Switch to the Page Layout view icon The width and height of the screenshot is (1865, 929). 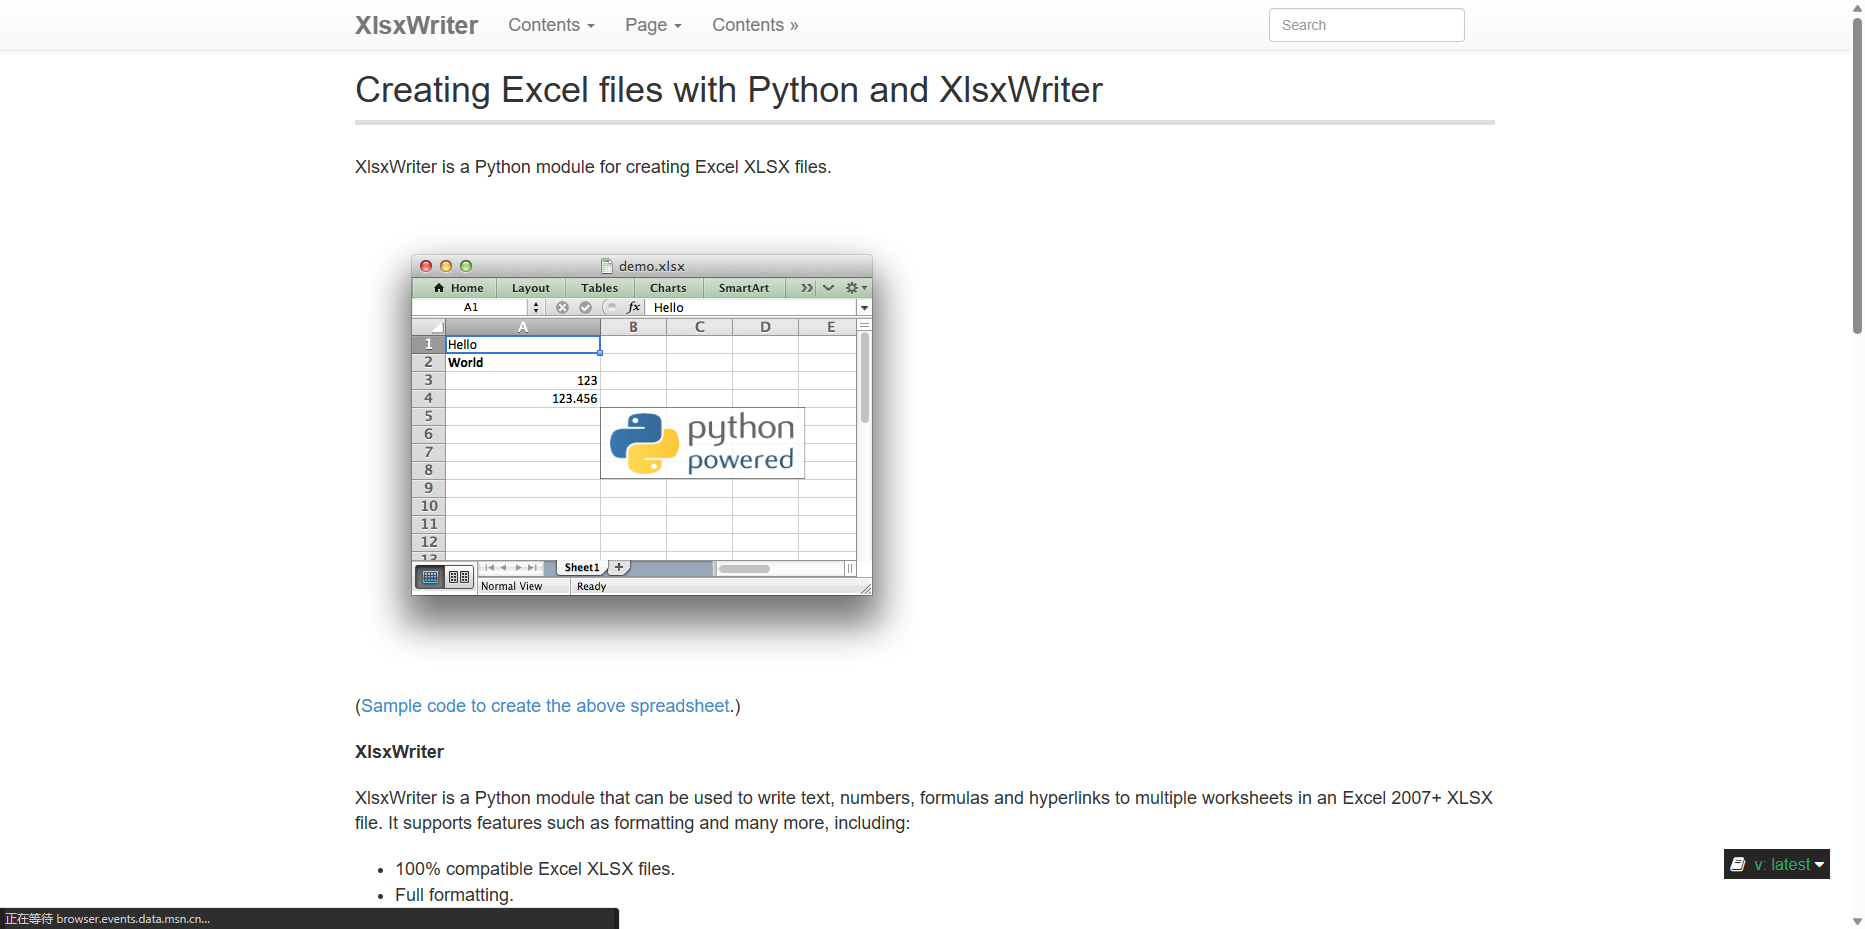coord(459,578)
